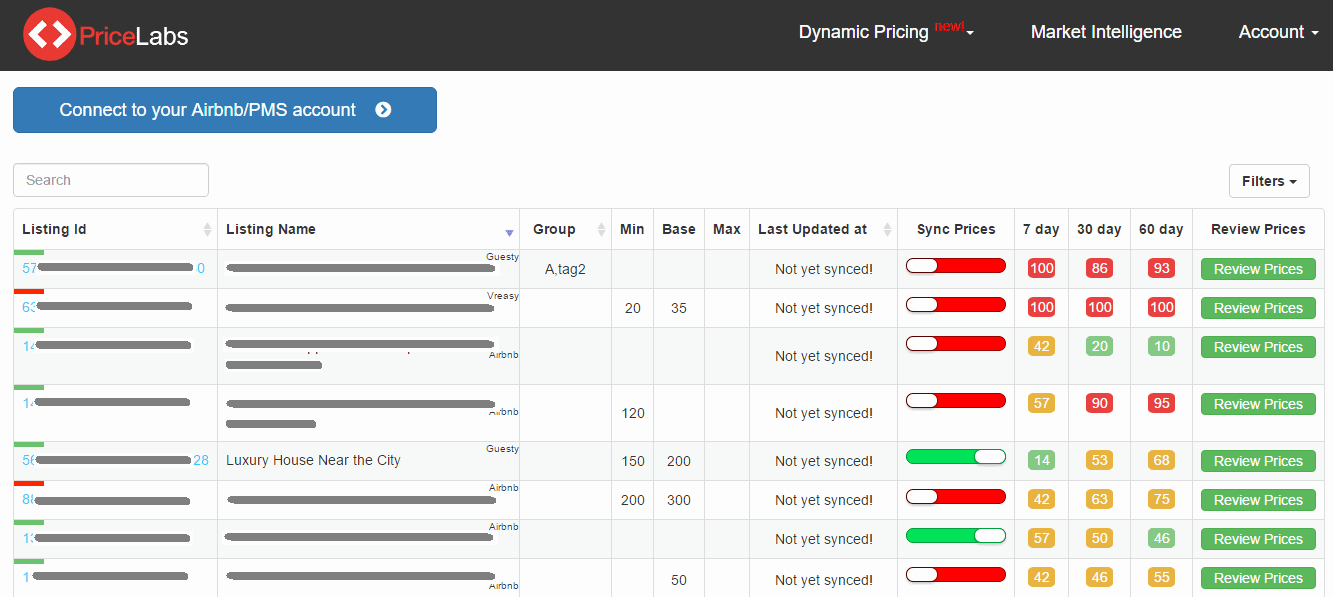Toggle sync off for Luxury House listing
This screenshot has height=597, width=1333.
click(956, 456)
